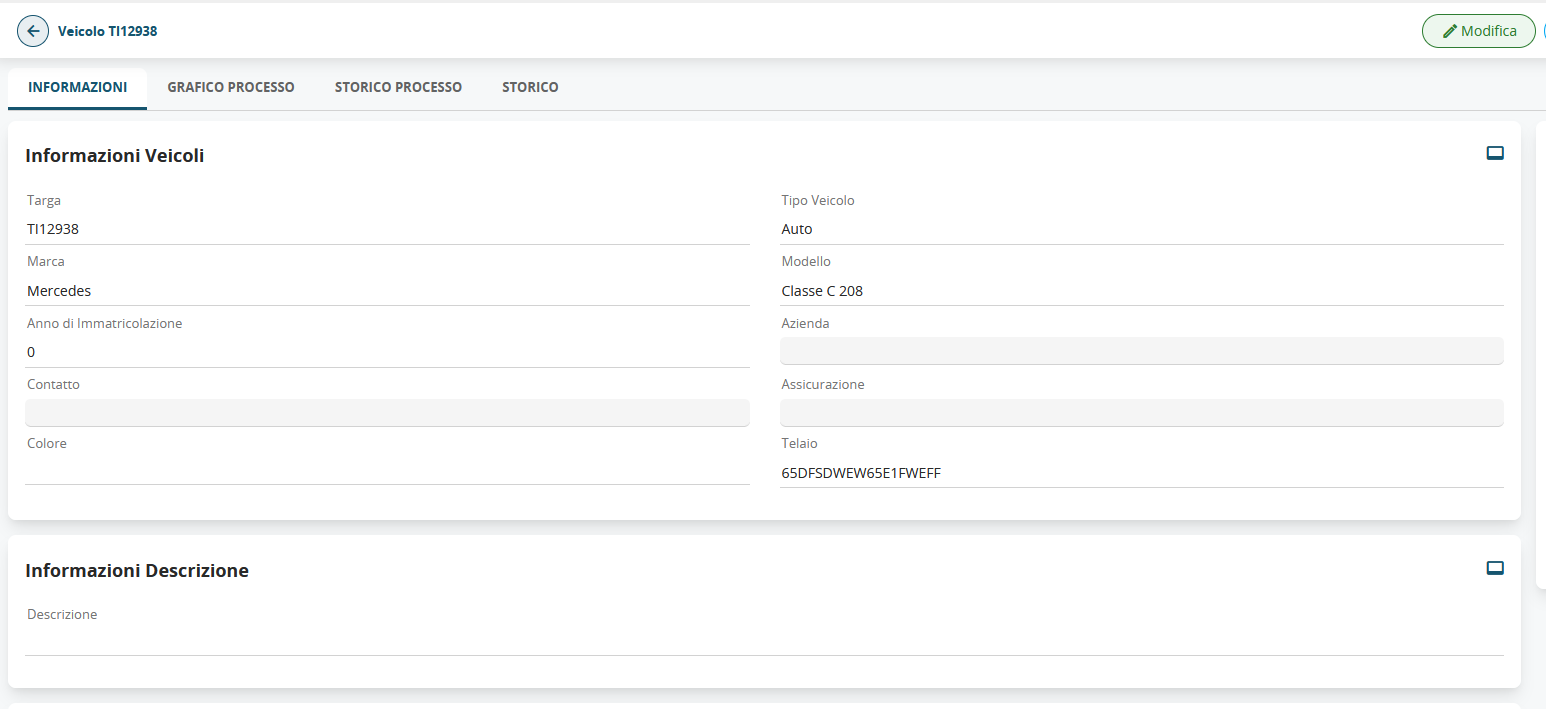Collapse the Informazioni Veicoli panel icon
Viewport: 1546px width, 709px height.
tap(1495, 153)
